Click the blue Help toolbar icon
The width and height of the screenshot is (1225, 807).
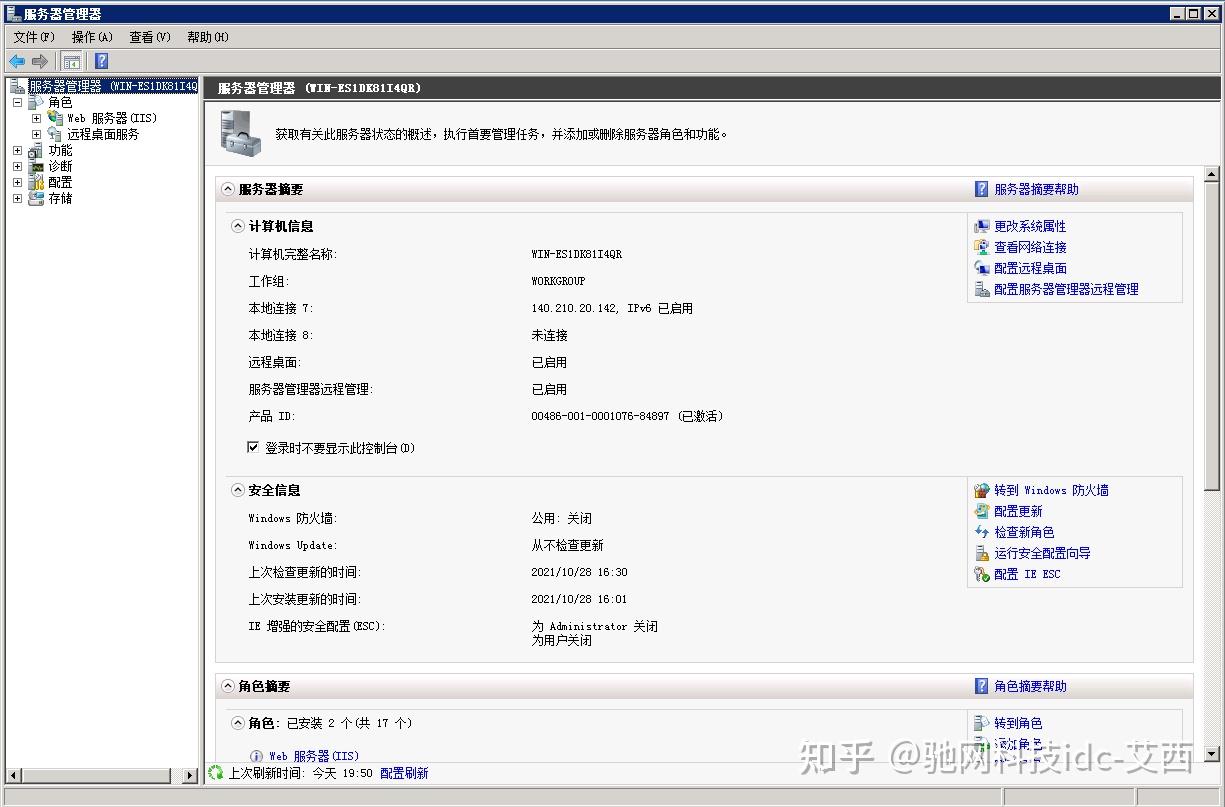pos(101,61)
